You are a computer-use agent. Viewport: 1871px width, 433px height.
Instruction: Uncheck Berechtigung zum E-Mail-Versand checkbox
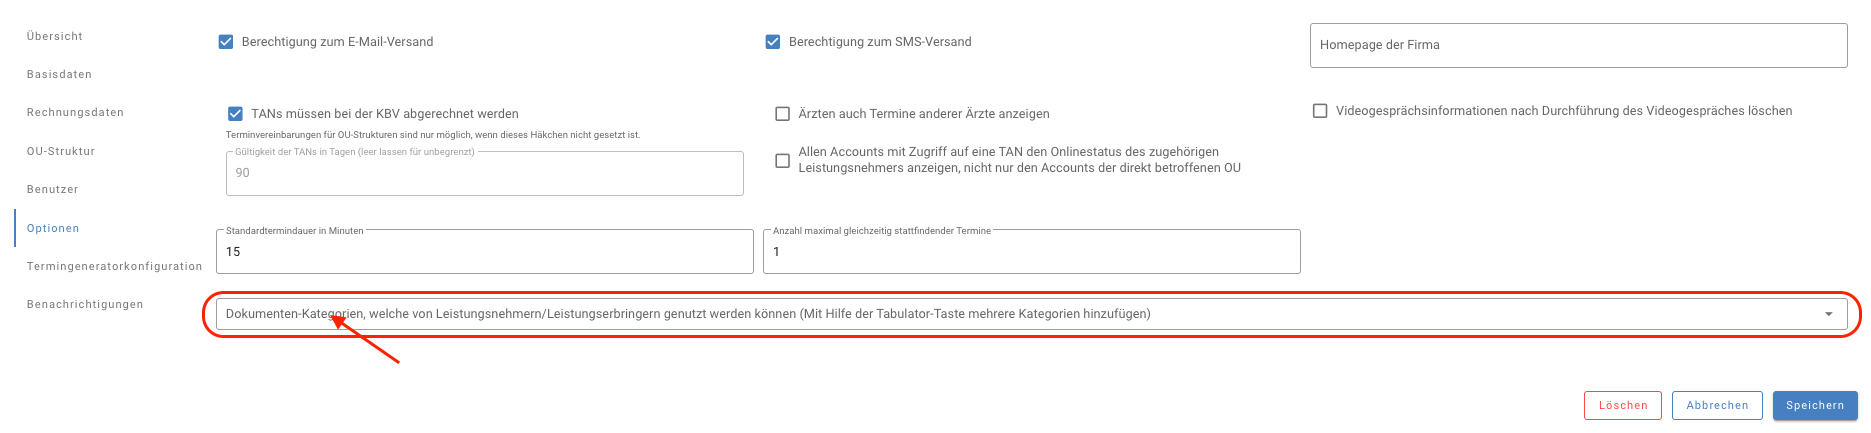226,42
